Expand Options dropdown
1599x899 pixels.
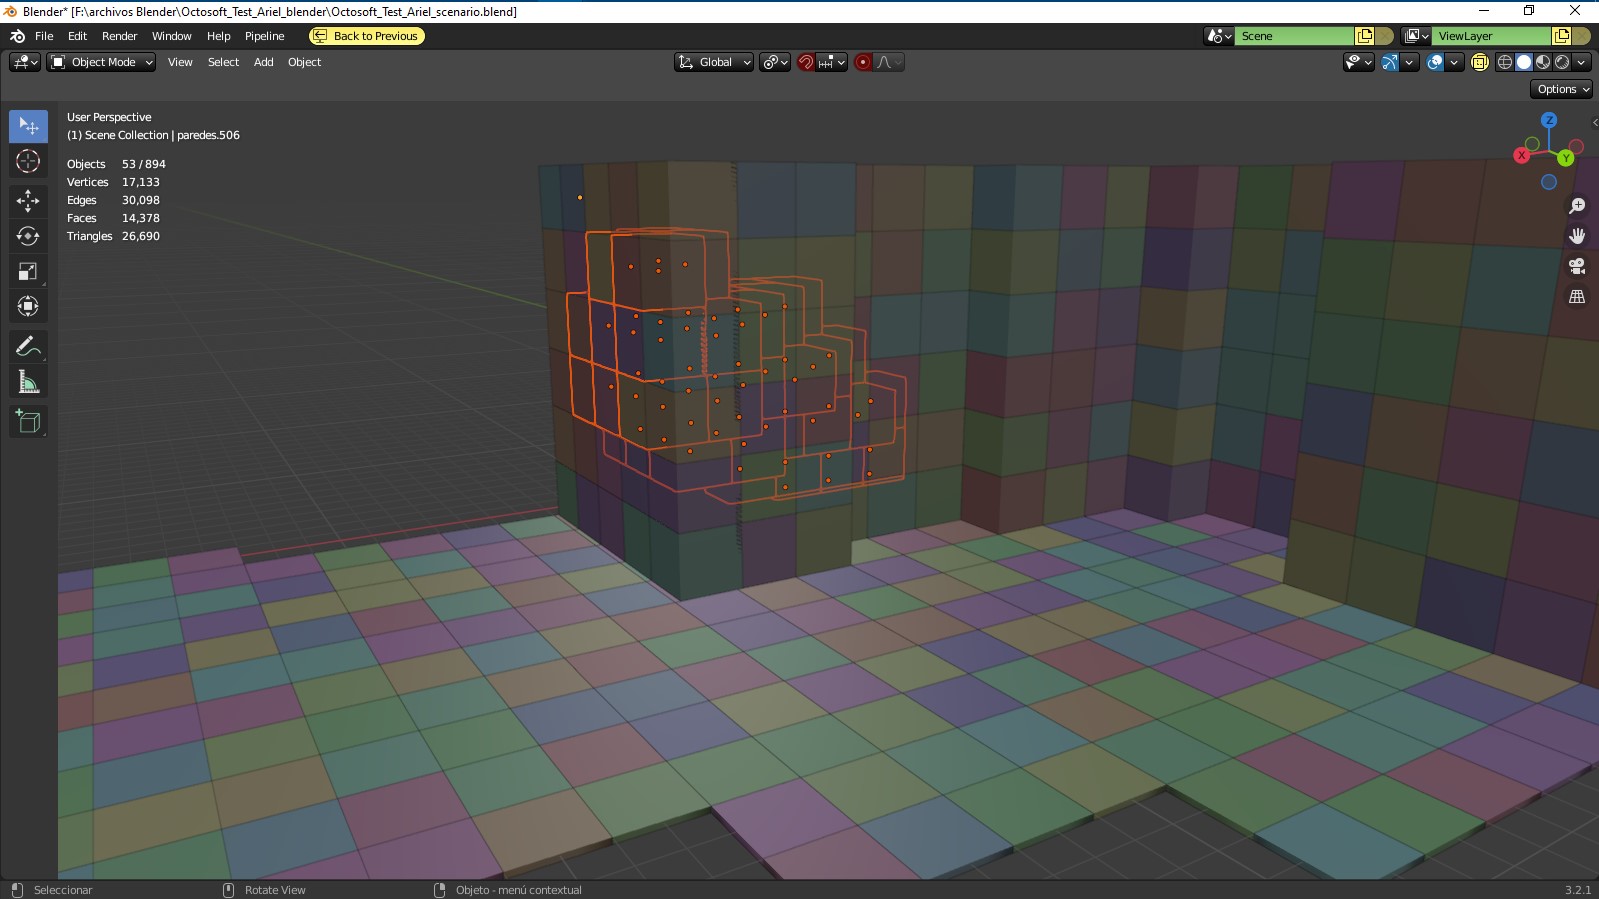pos(1562,89)
